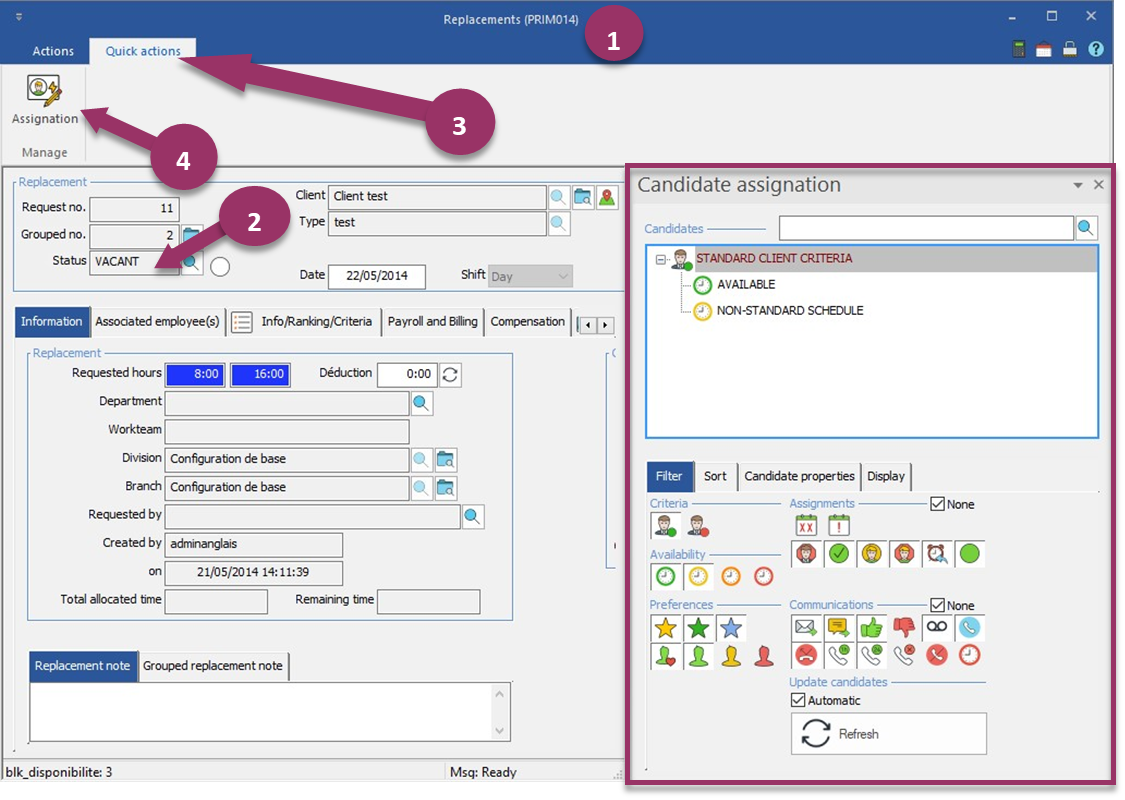Select the AVAILABLE tree item

(x=745, y=285)
